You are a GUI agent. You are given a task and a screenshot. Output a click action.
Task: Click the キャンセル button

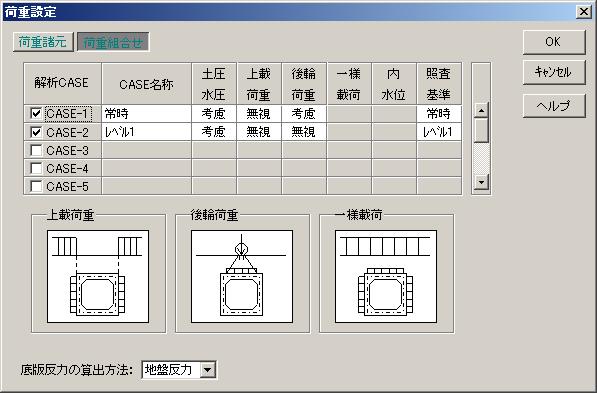coord(554,72)
